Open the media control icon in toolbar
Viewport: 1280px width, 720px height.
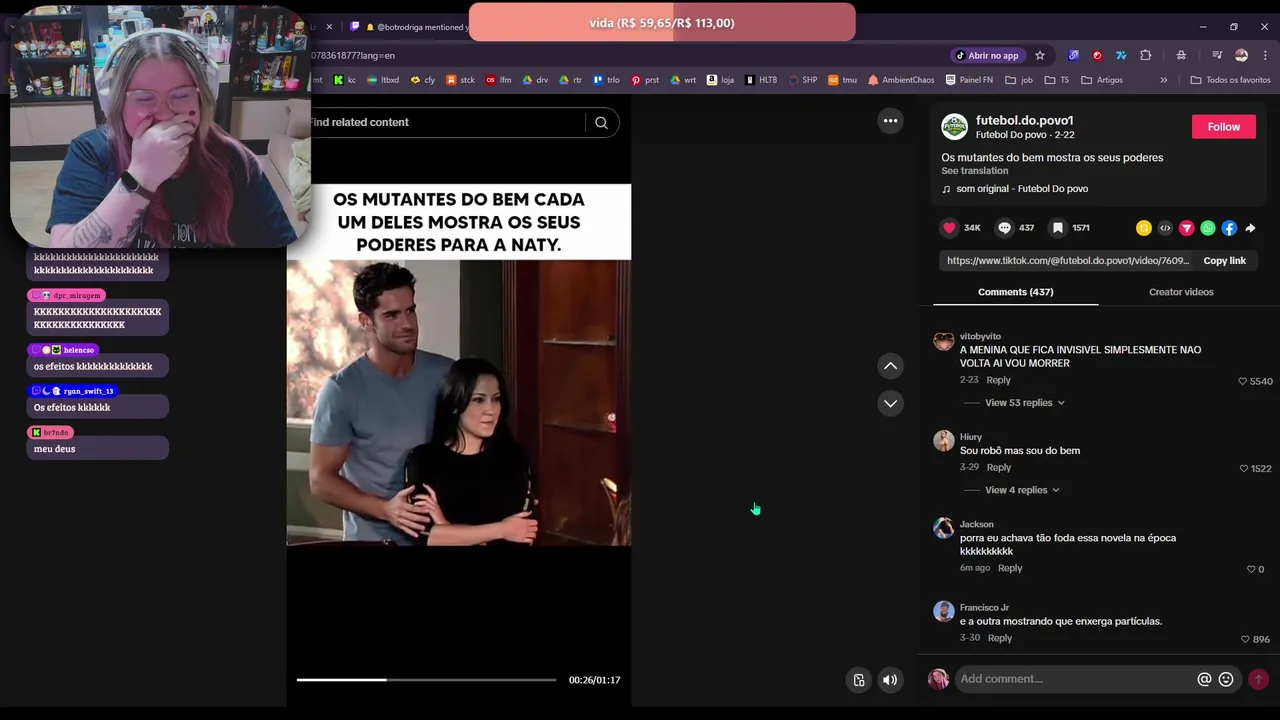coord(1217,55)
